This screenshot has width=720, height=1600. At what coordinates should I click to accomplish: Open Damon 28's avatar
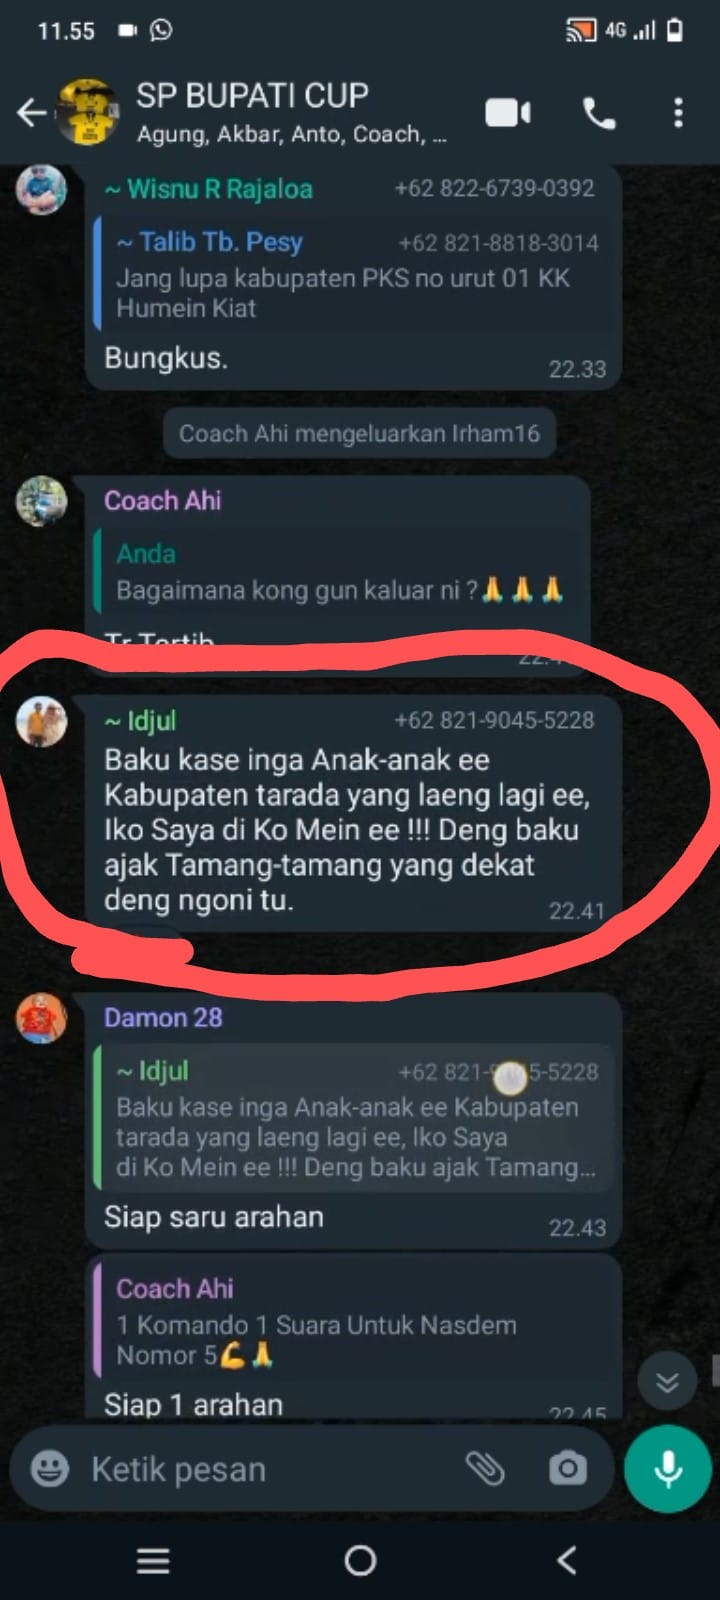(x=42, y=1019)
